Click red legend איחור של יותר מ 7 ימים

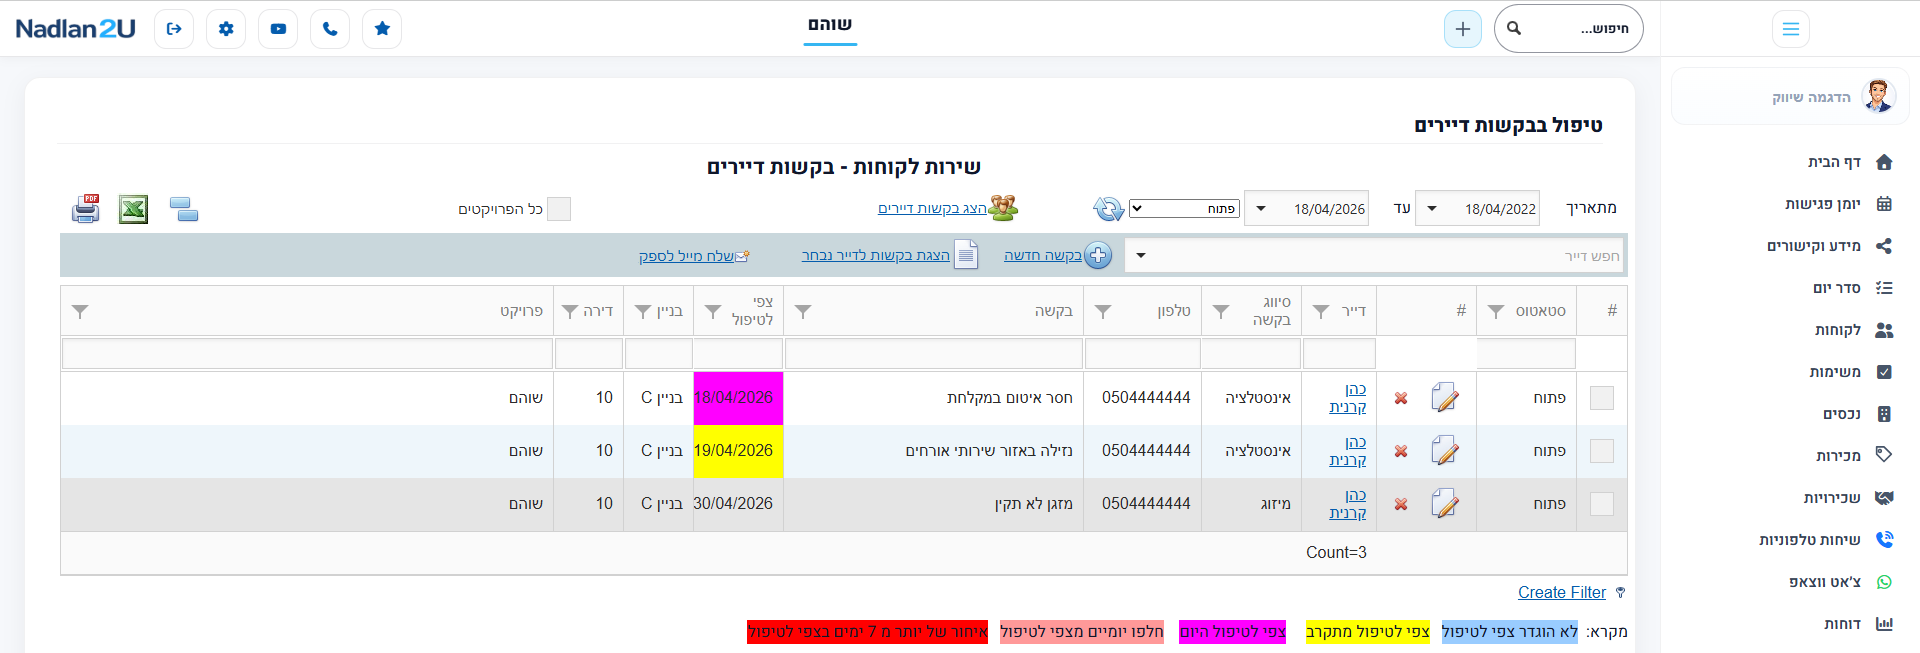pyautogui.click(x=868, y=632)
